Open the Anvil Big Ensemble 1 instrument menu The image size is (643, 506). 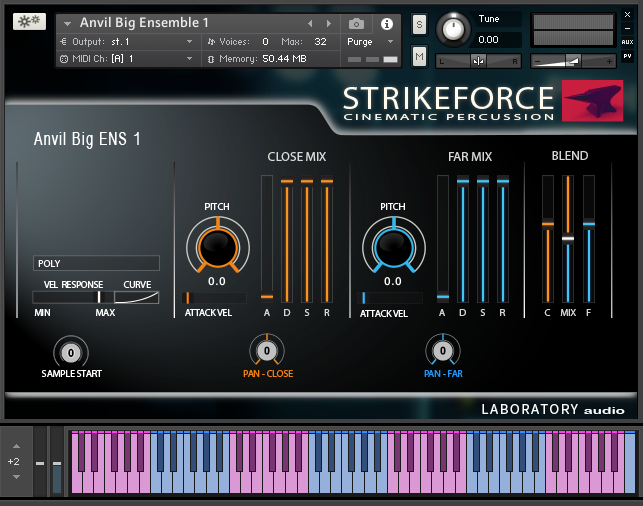[x=68, y=23]
